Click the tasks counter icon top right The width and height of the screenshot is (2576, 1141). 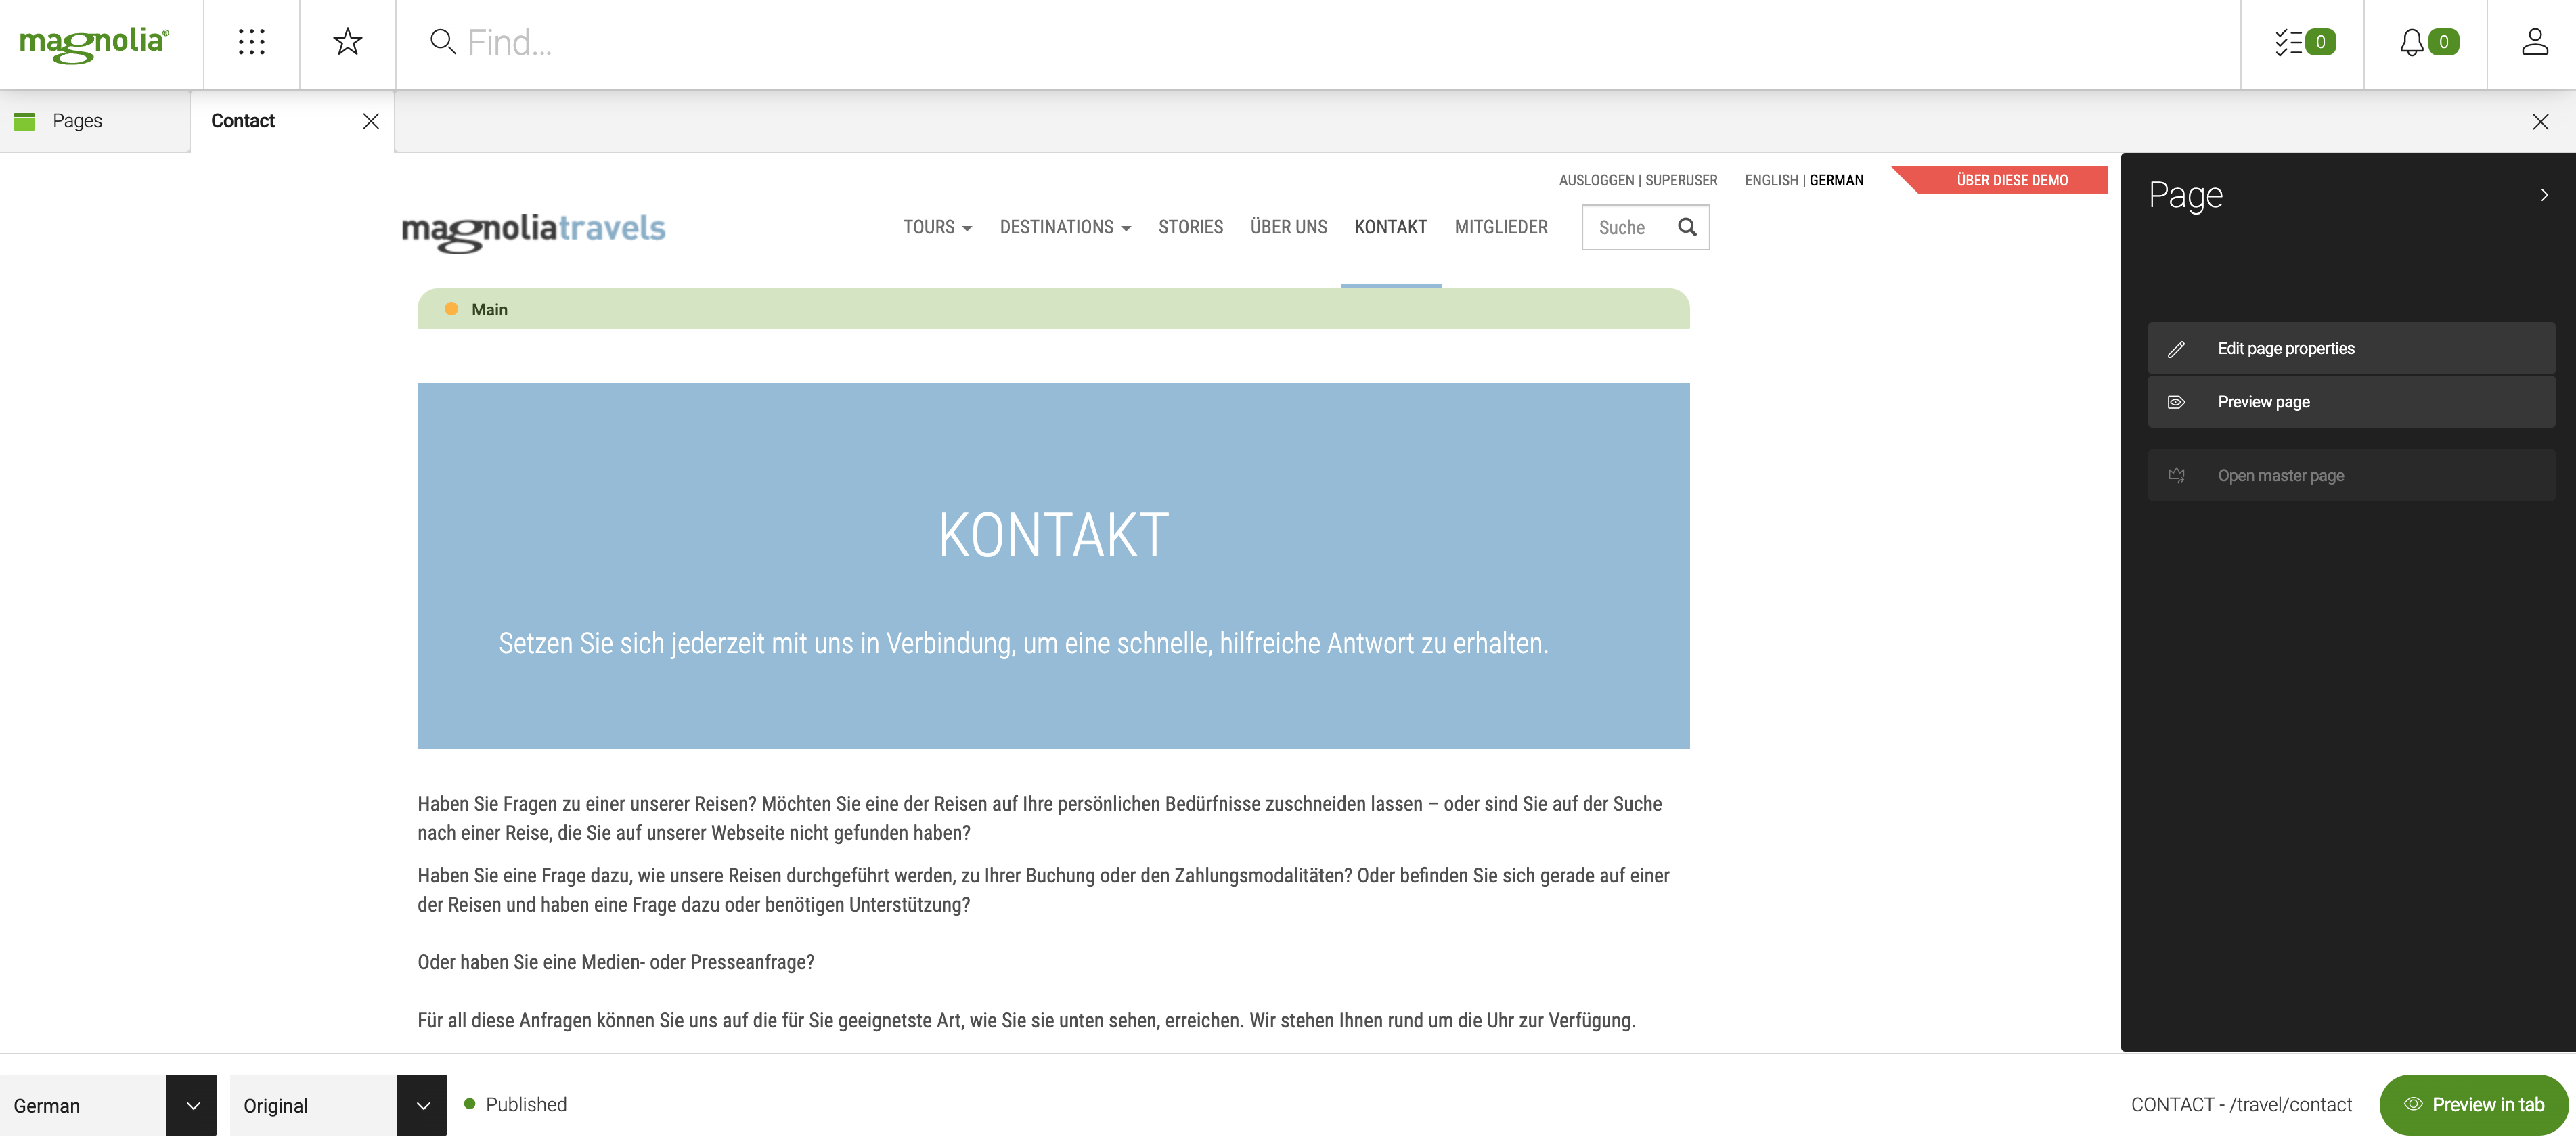coord(2303,43)
